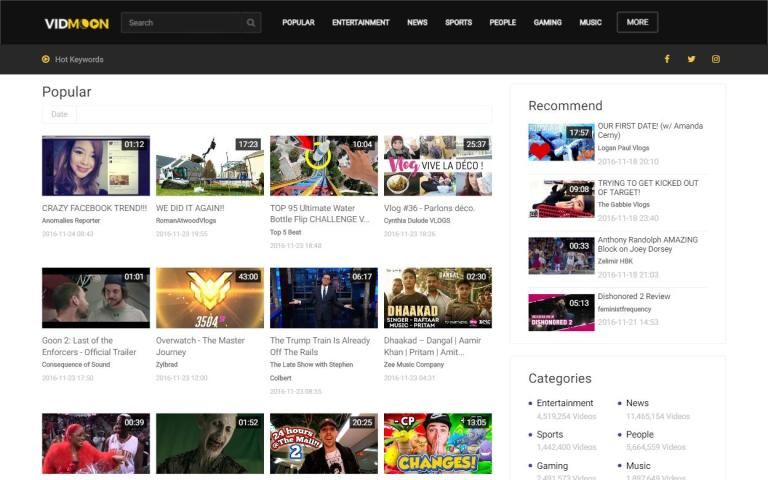Open the Dishonored 2 Review thumbnail
Viewport: 768px width, 480px height.
tap(561, 312)
